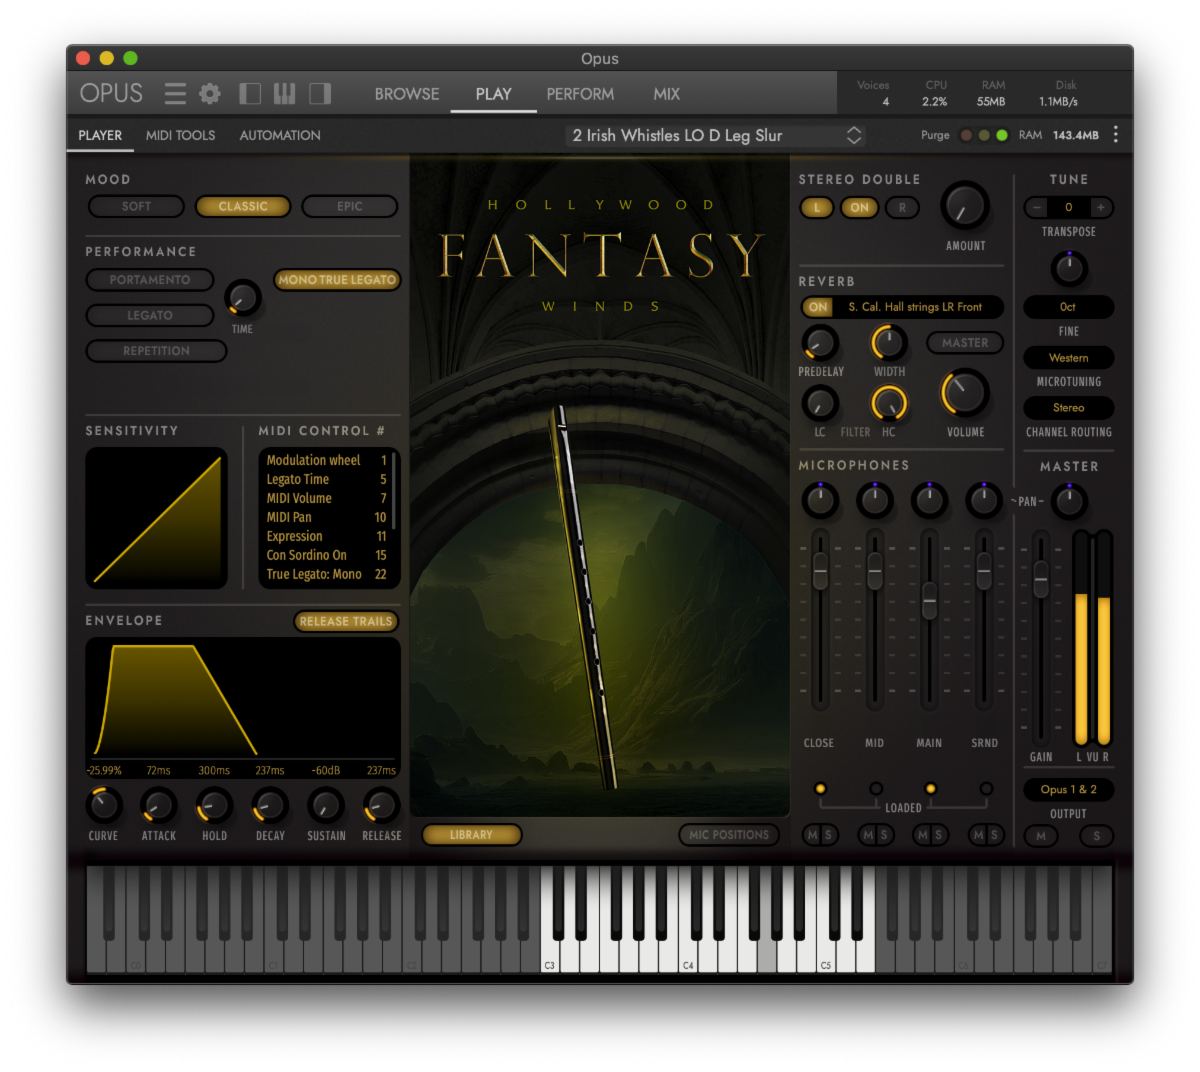Open the instrument selector dropdown arrows
This screenshot has width=1200, height=1072.
(854, 135)
